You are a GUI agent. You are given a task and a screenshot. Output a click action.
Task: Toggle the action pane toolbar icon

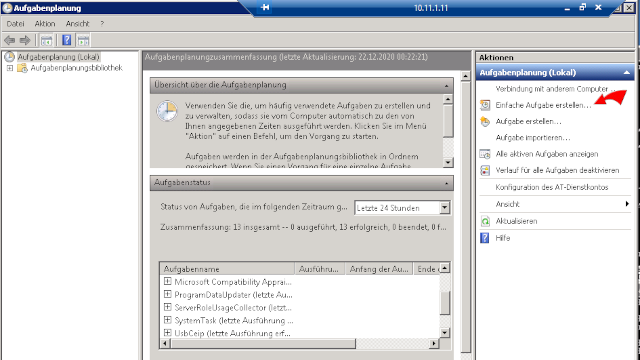pos(83,40)
